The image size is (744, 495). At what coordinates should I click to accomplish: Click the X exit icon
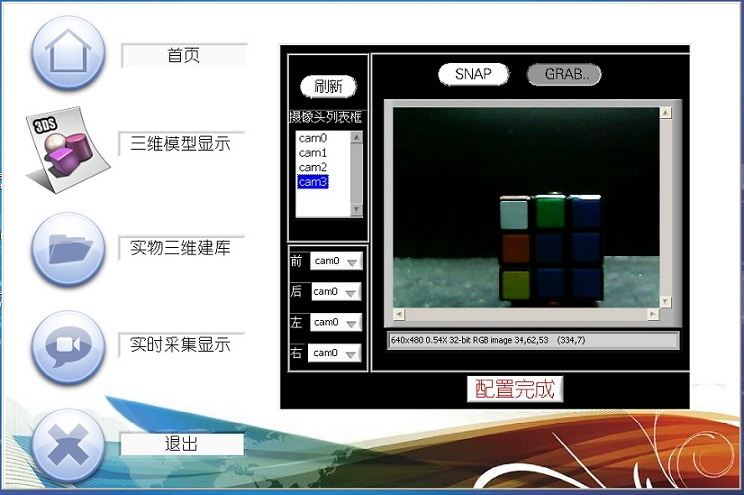68,446
